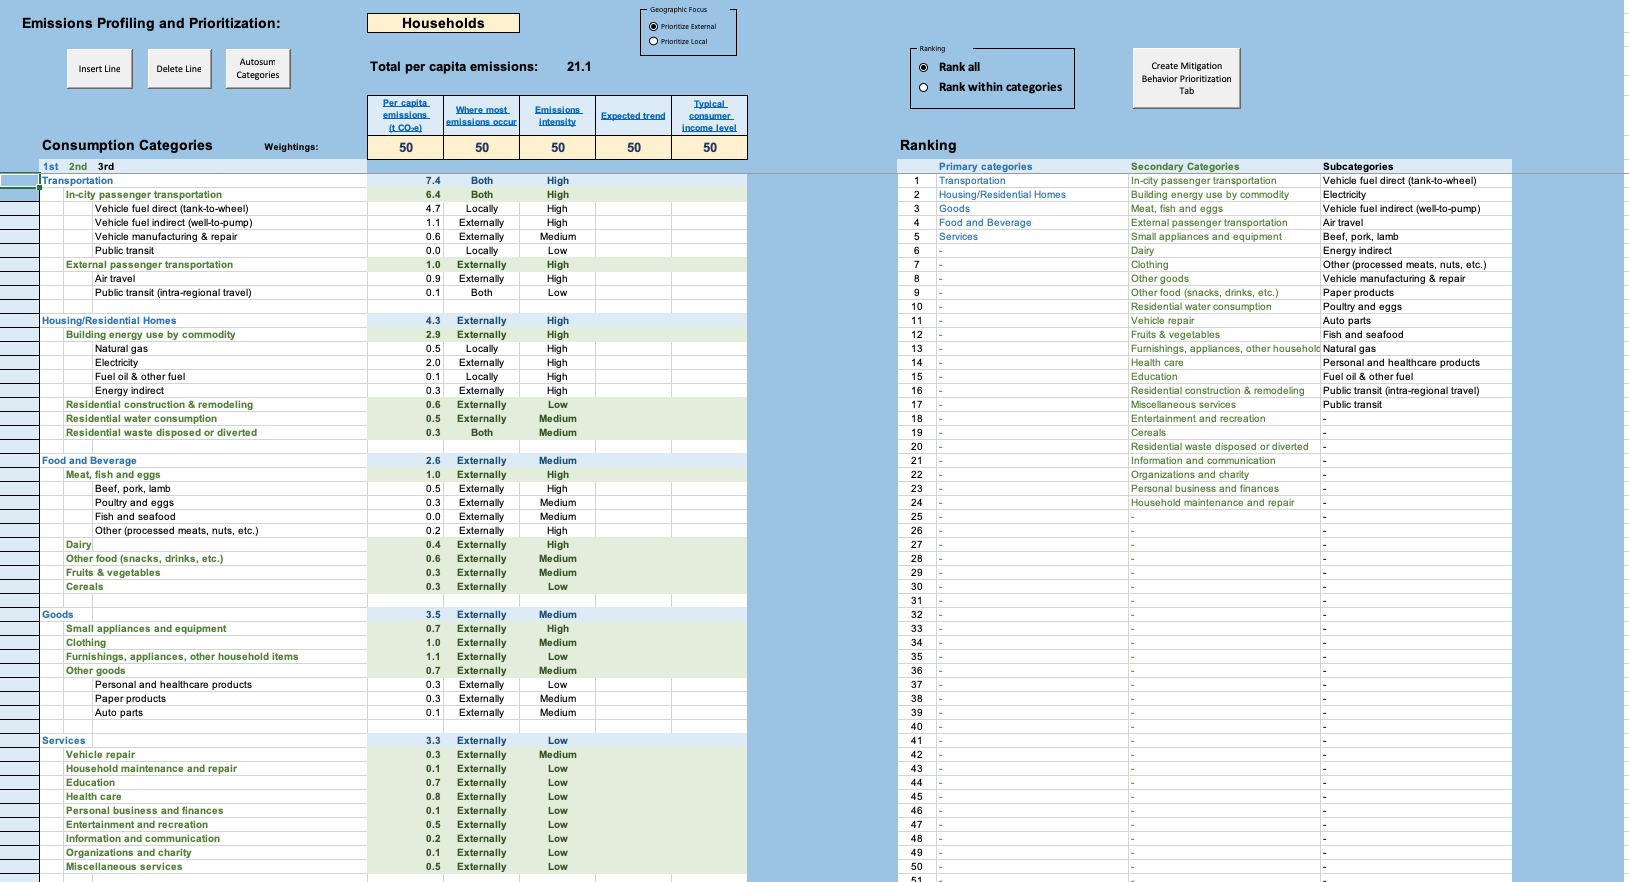Select ranked subcategory Public transit (intra-regional travel)

(1401, 391)
